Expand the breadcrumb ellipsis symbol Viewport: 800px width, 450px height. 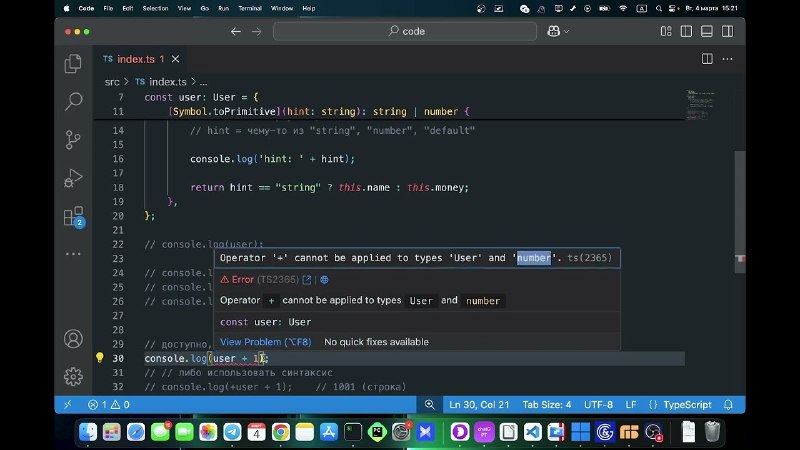[204, 82]
